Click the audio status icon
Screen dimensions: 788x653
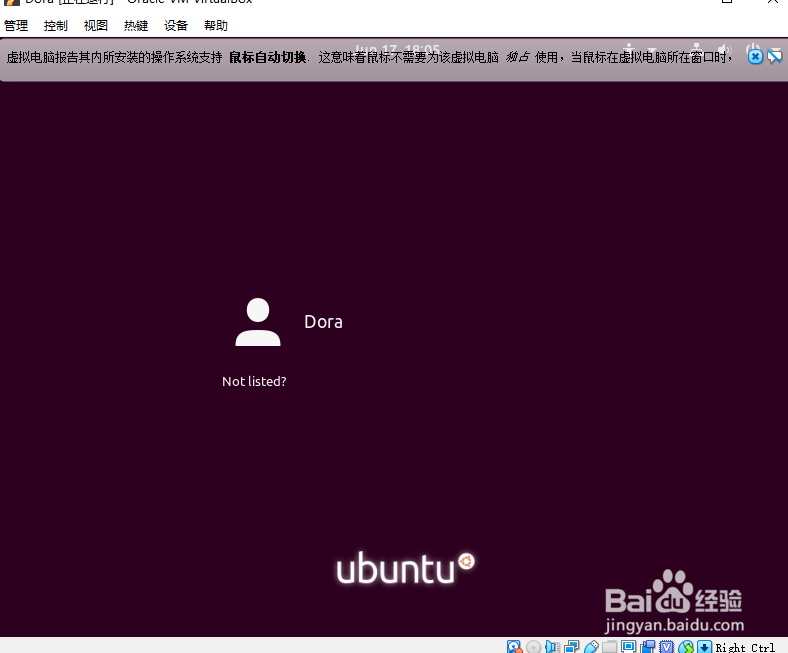552,646
